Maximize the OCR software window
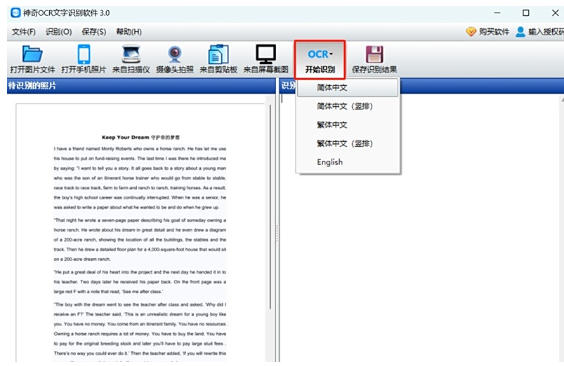Image resolution: width=564 pixels, height=366 pixels. [x=526, y=13]
